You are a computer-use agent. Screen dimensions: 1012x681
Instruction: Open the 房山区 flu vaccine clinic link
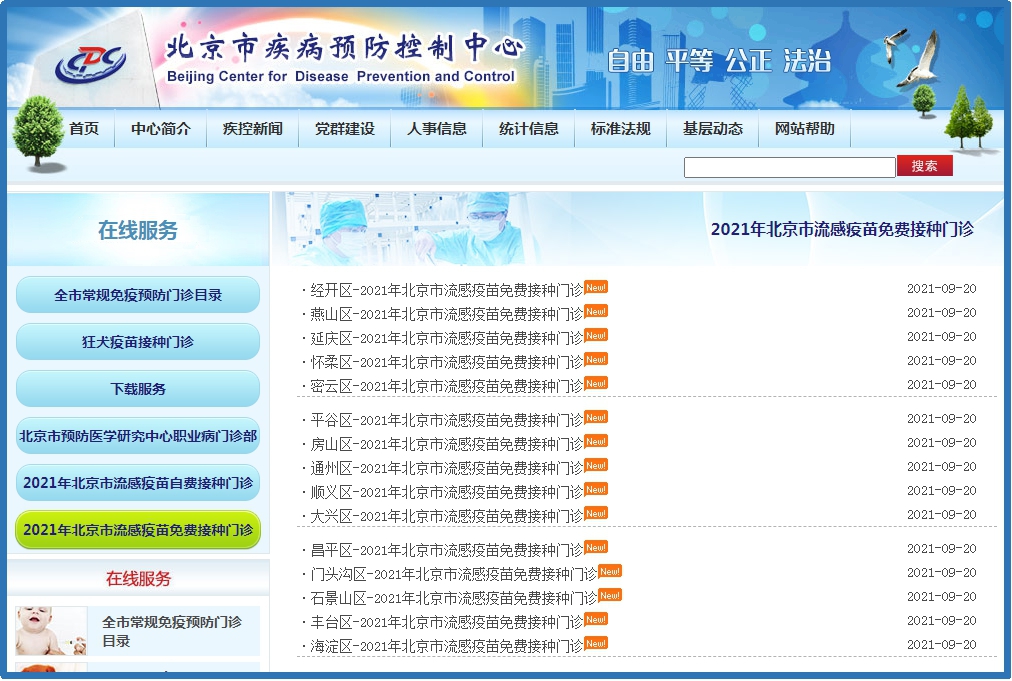pos(446,444)
